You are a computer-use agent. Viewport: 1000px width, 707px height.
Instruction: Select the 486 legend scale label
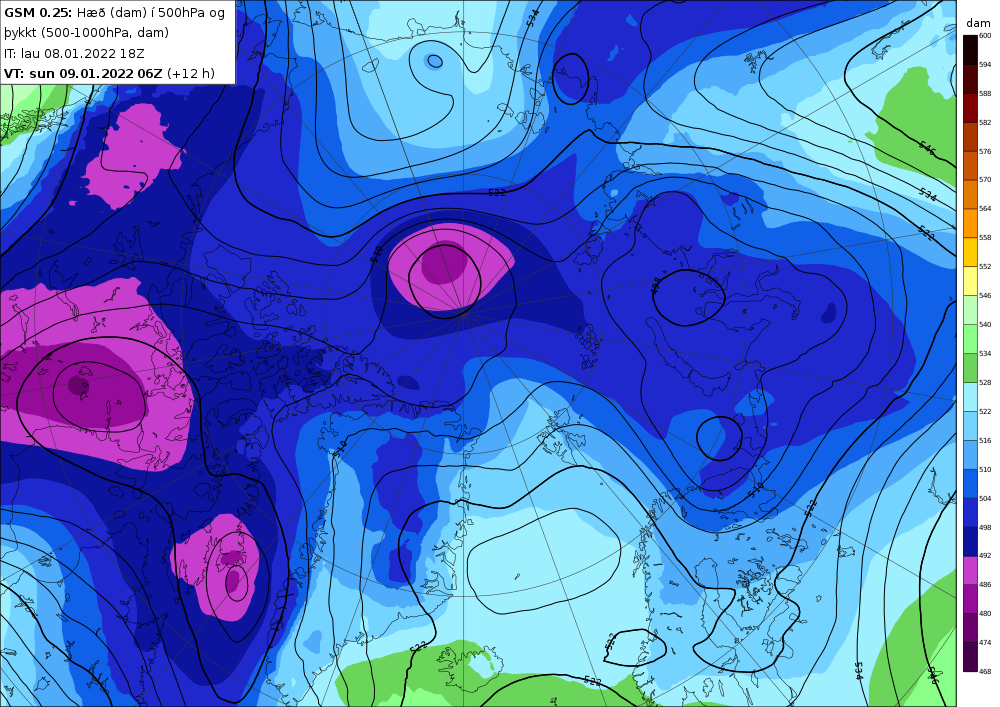[985, 585]
